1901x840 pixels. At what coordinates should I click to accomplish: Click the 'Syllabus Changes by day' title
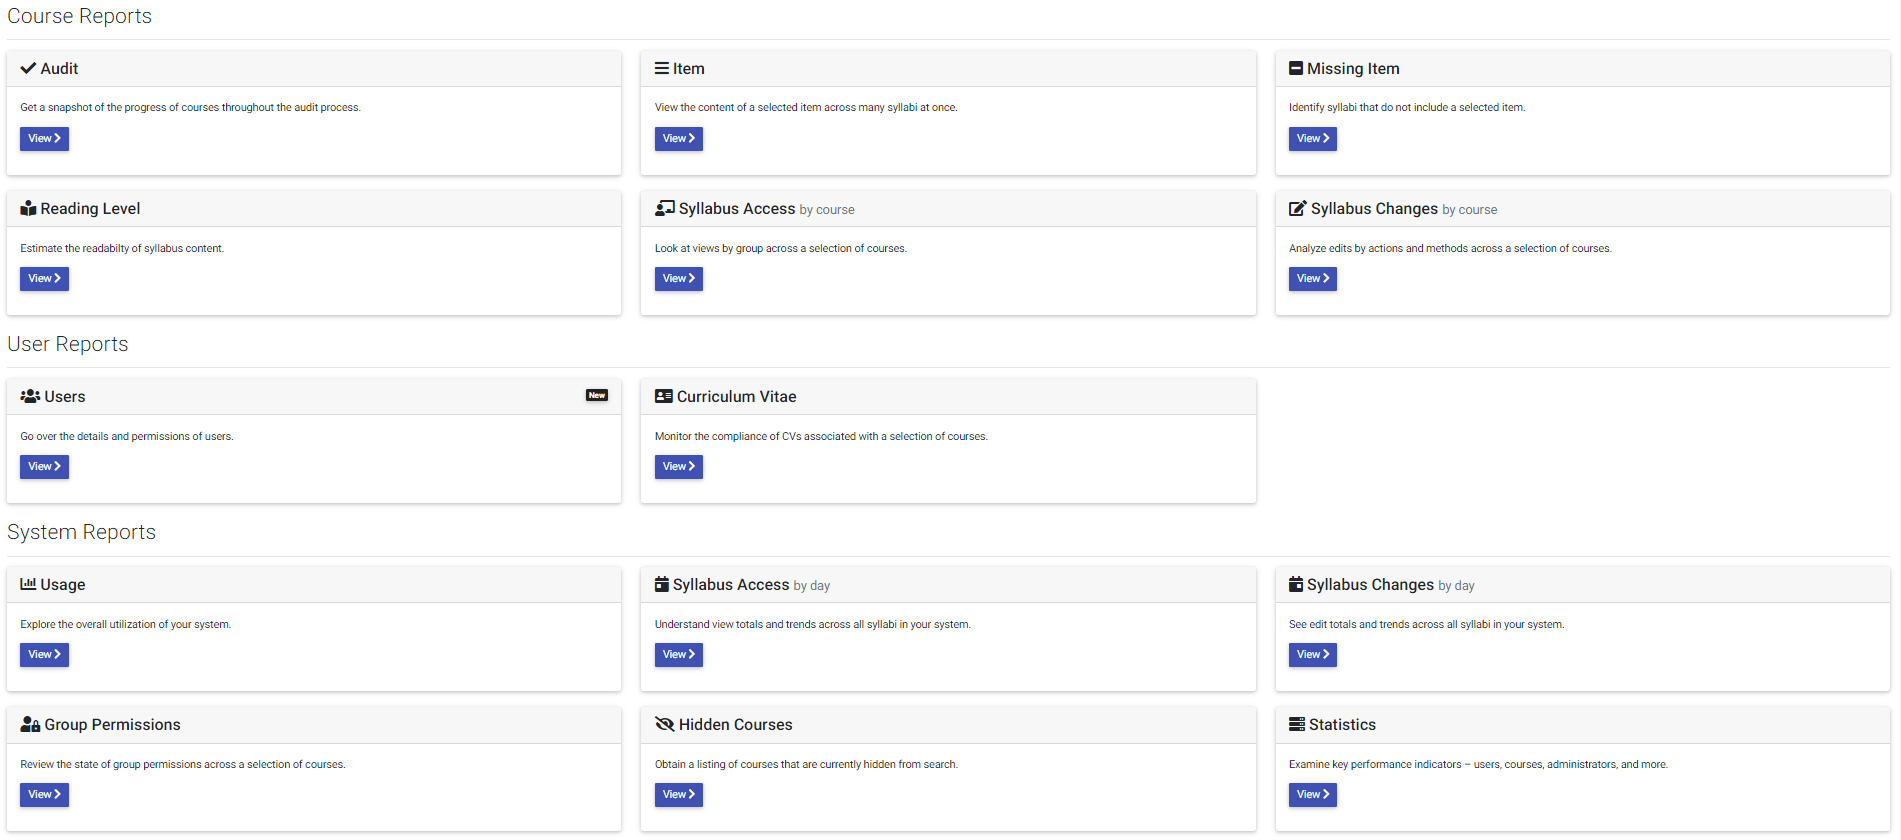(x=1391, y=585)
